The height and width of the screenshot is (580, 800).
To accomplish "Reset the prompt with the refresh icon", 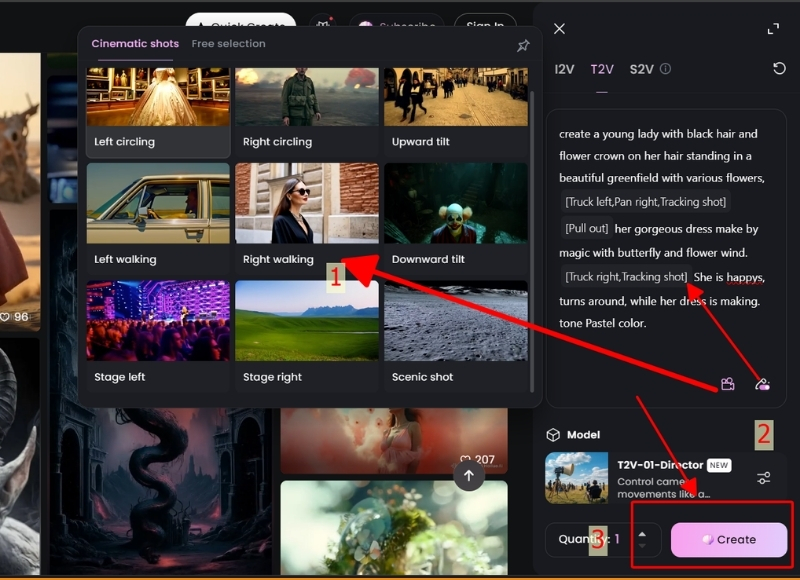I will click(780, 69).
